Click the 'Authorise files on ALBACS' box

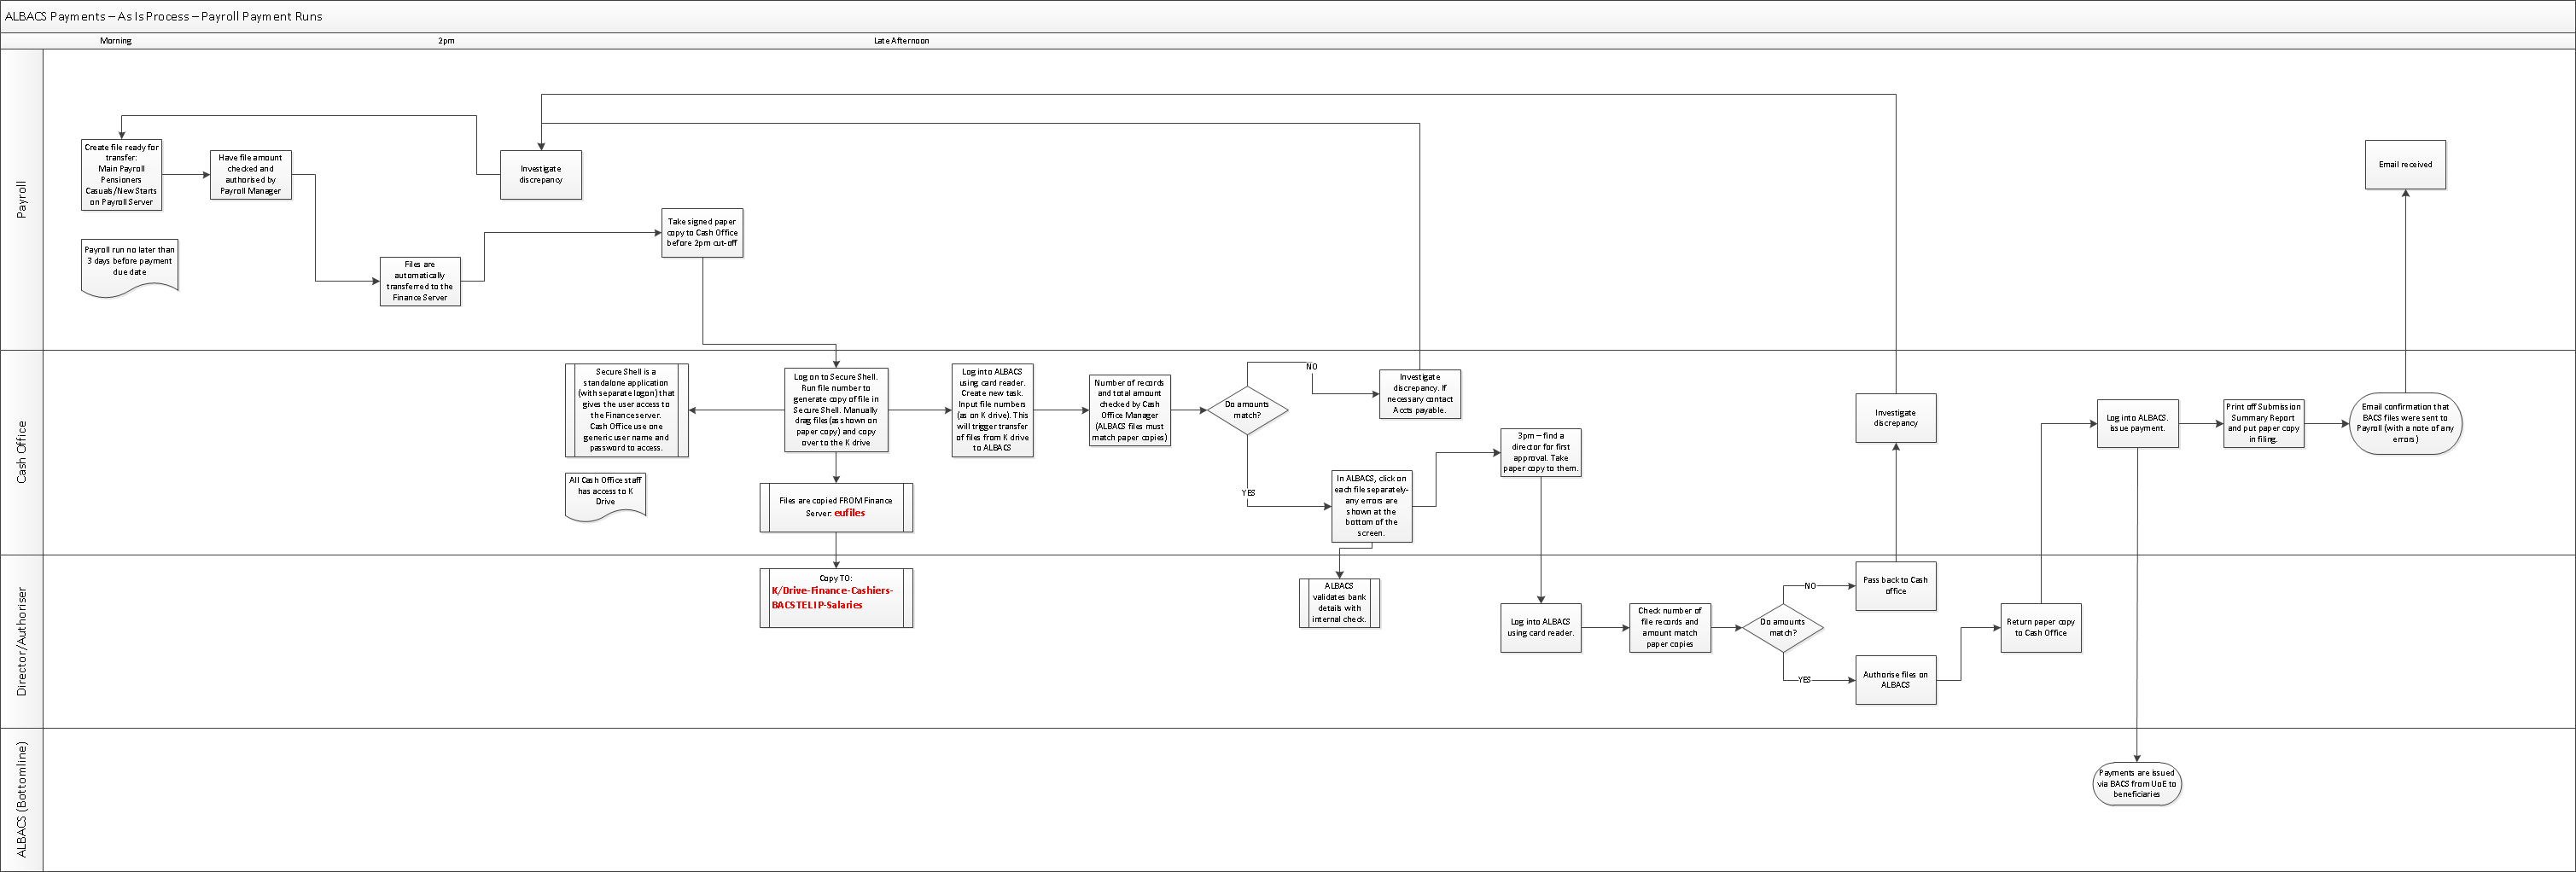point(1895,680)
